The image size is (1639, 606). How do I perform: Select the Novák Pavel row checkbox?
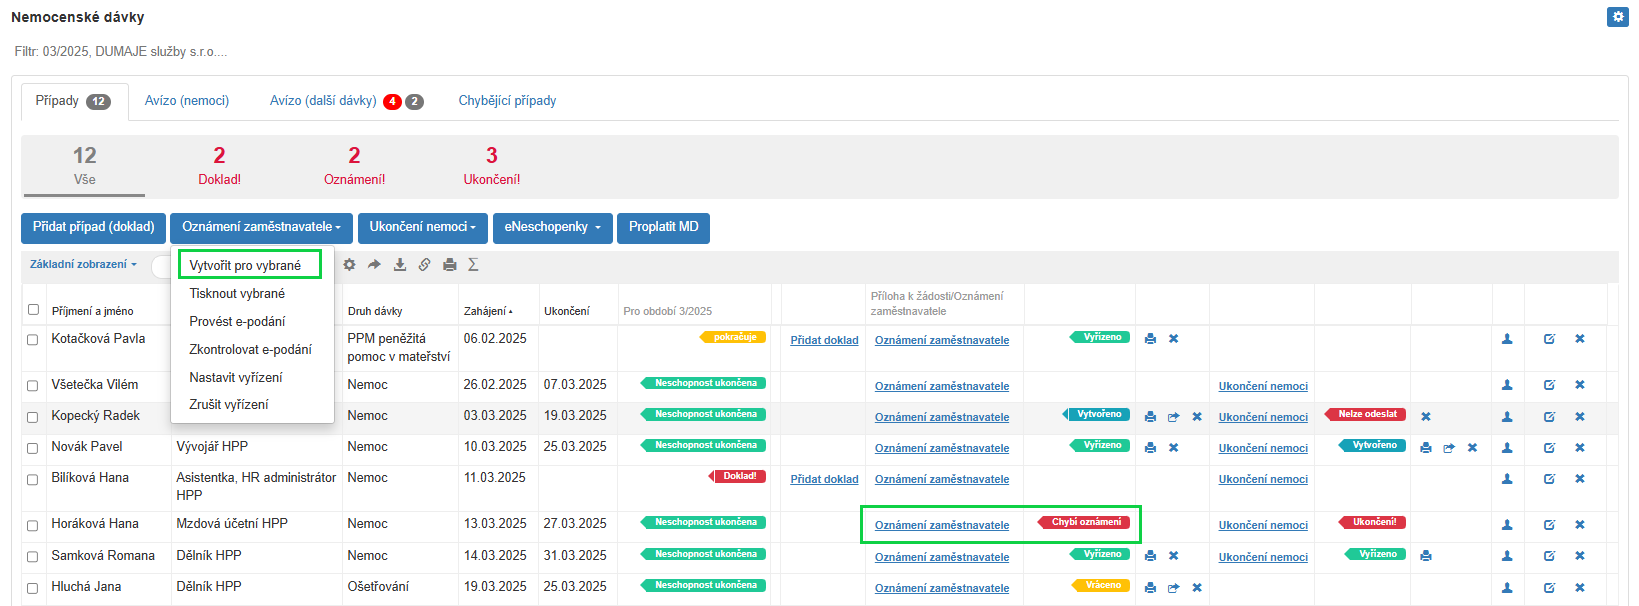33,448
